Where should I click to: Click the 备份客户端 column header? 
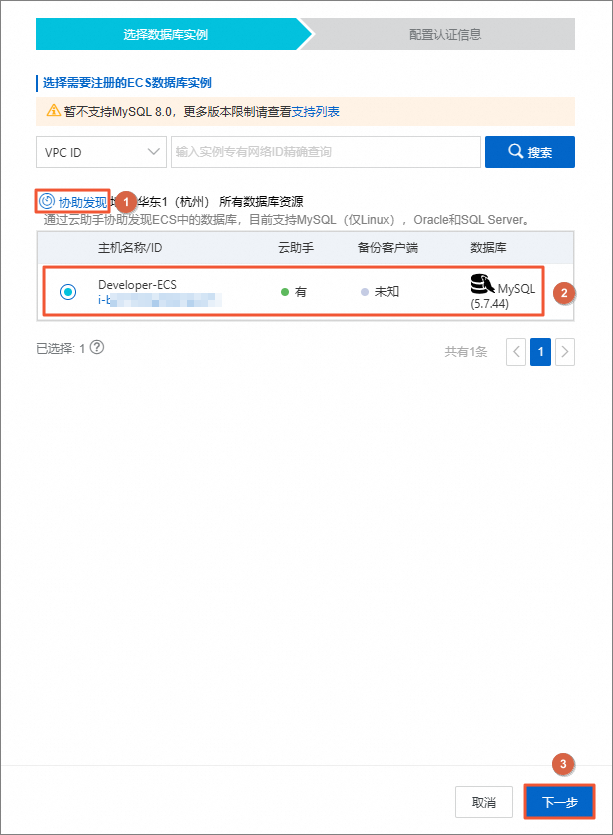[x=388, y=248]
